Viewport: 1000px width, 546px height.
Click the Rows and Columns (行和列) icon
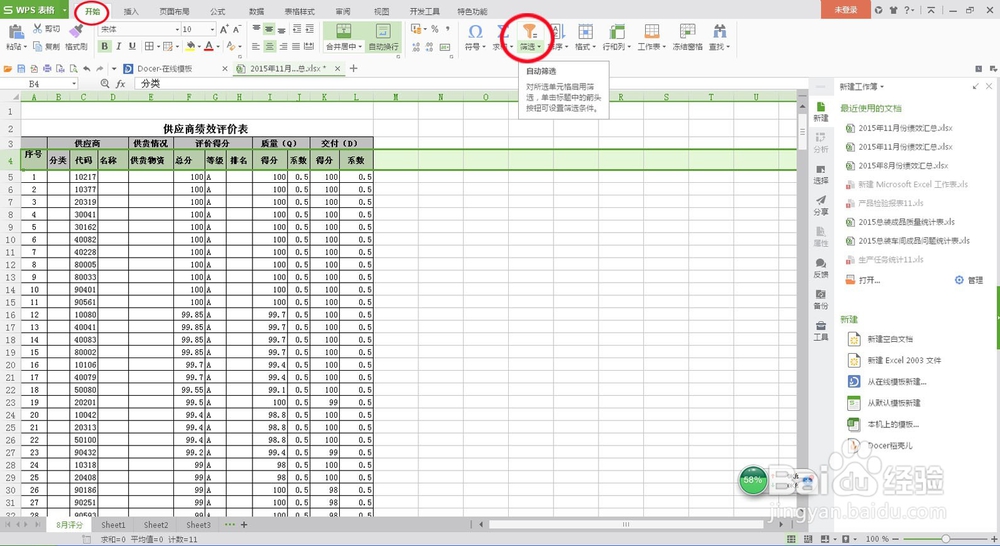point(617,31)
